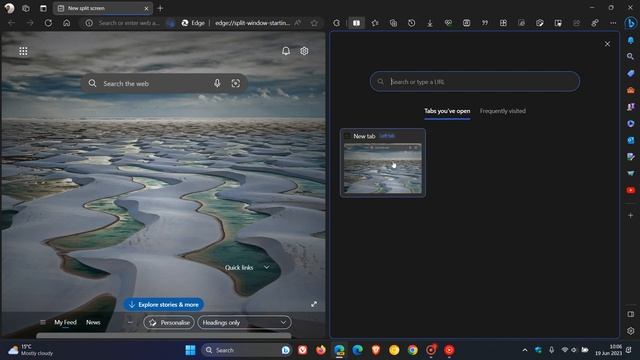Click the quotation marks citation icon
Screen dimensions: 640x360
point(485,23)
